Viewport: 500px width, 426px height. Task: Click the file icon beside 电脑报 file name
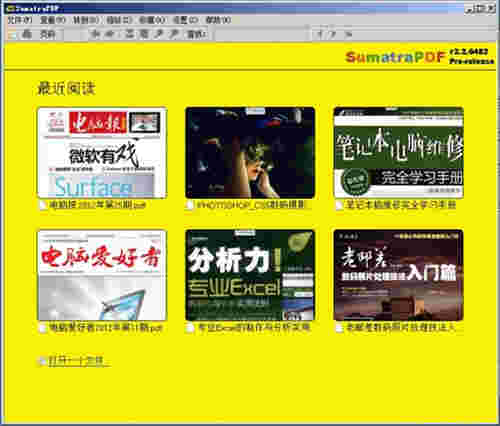point(43,205)
